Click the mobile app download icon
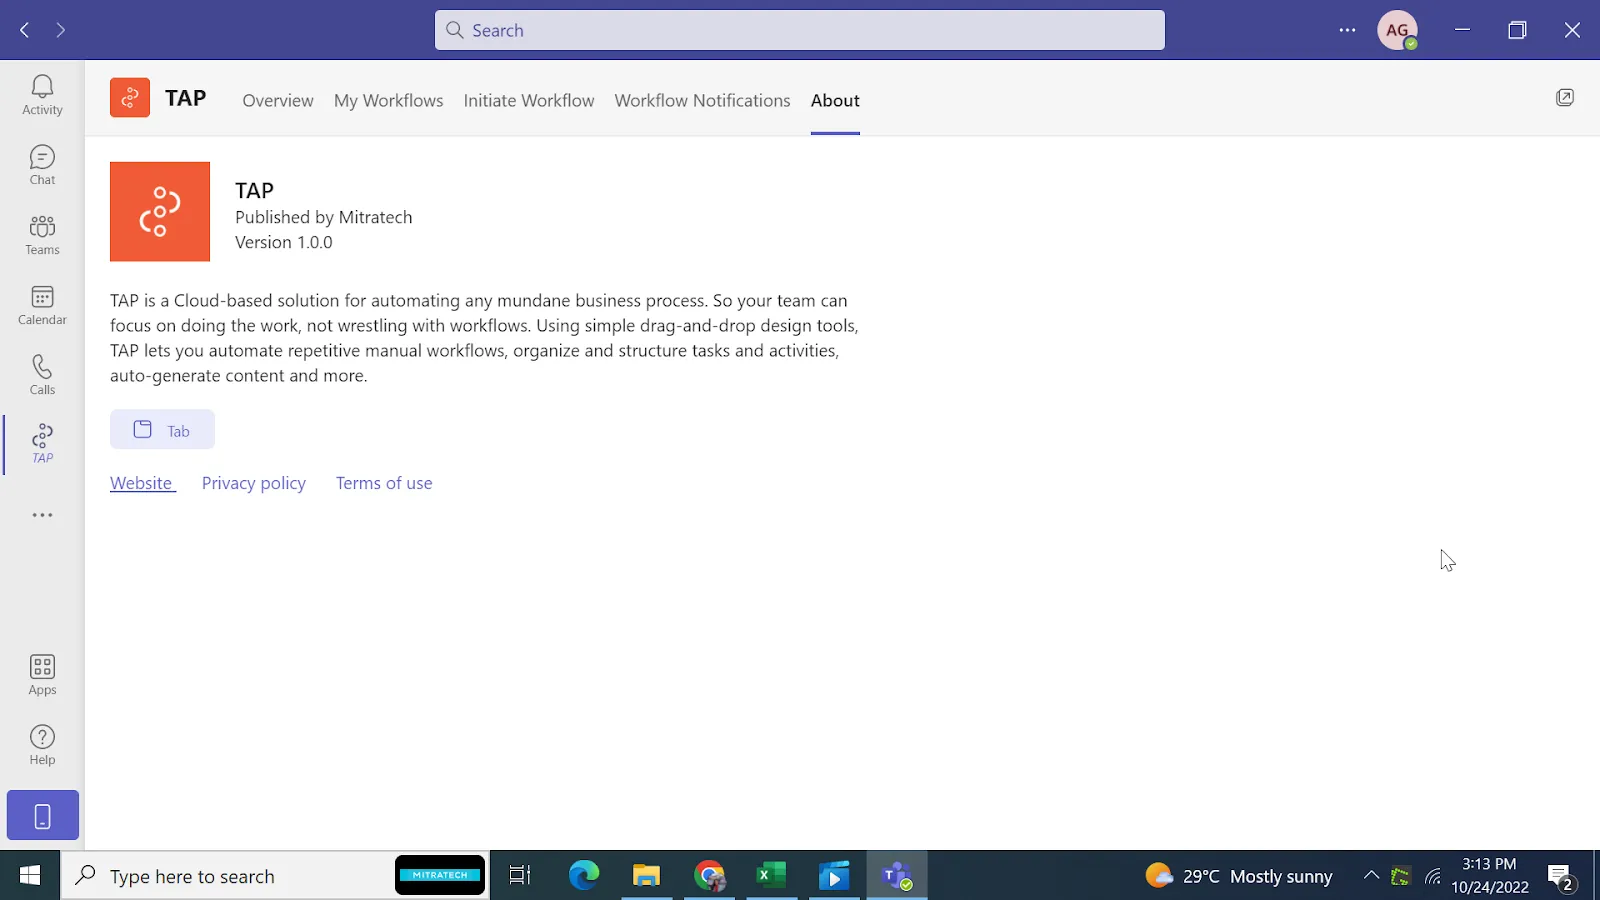Viewport: 1600px width, 900px height. point(42,816)
